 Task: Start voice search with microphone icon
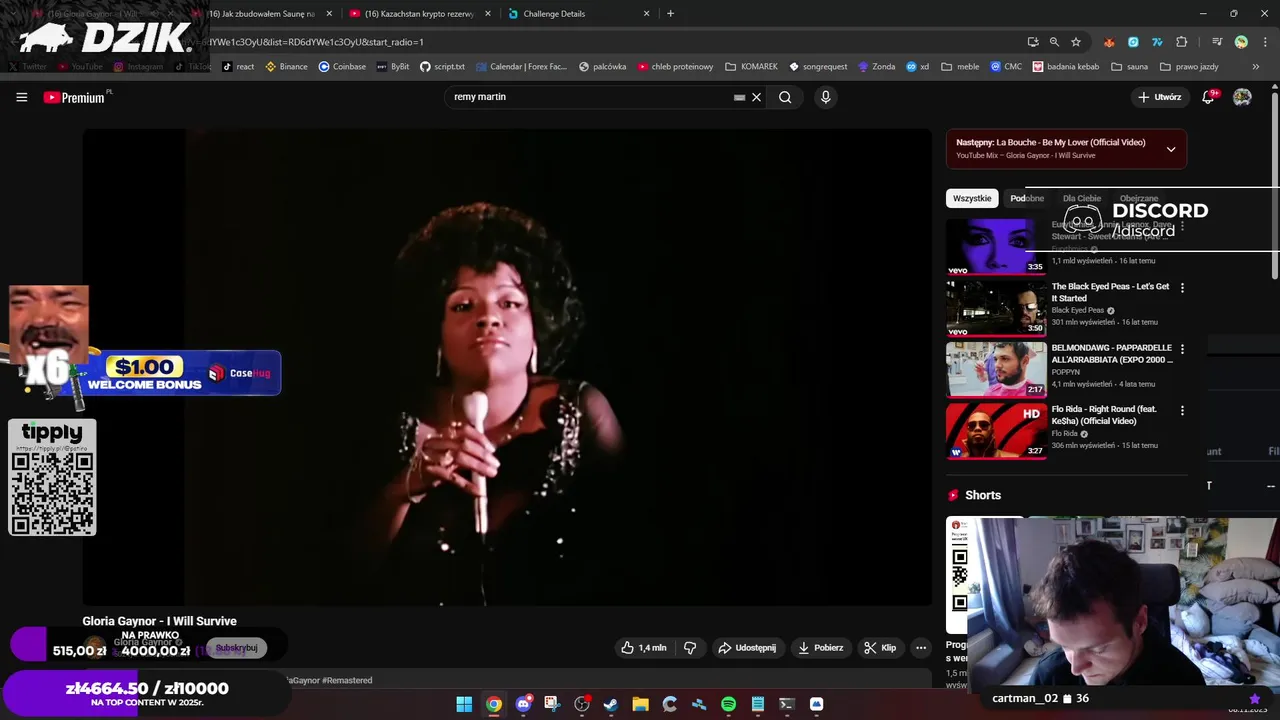[825, 97]
